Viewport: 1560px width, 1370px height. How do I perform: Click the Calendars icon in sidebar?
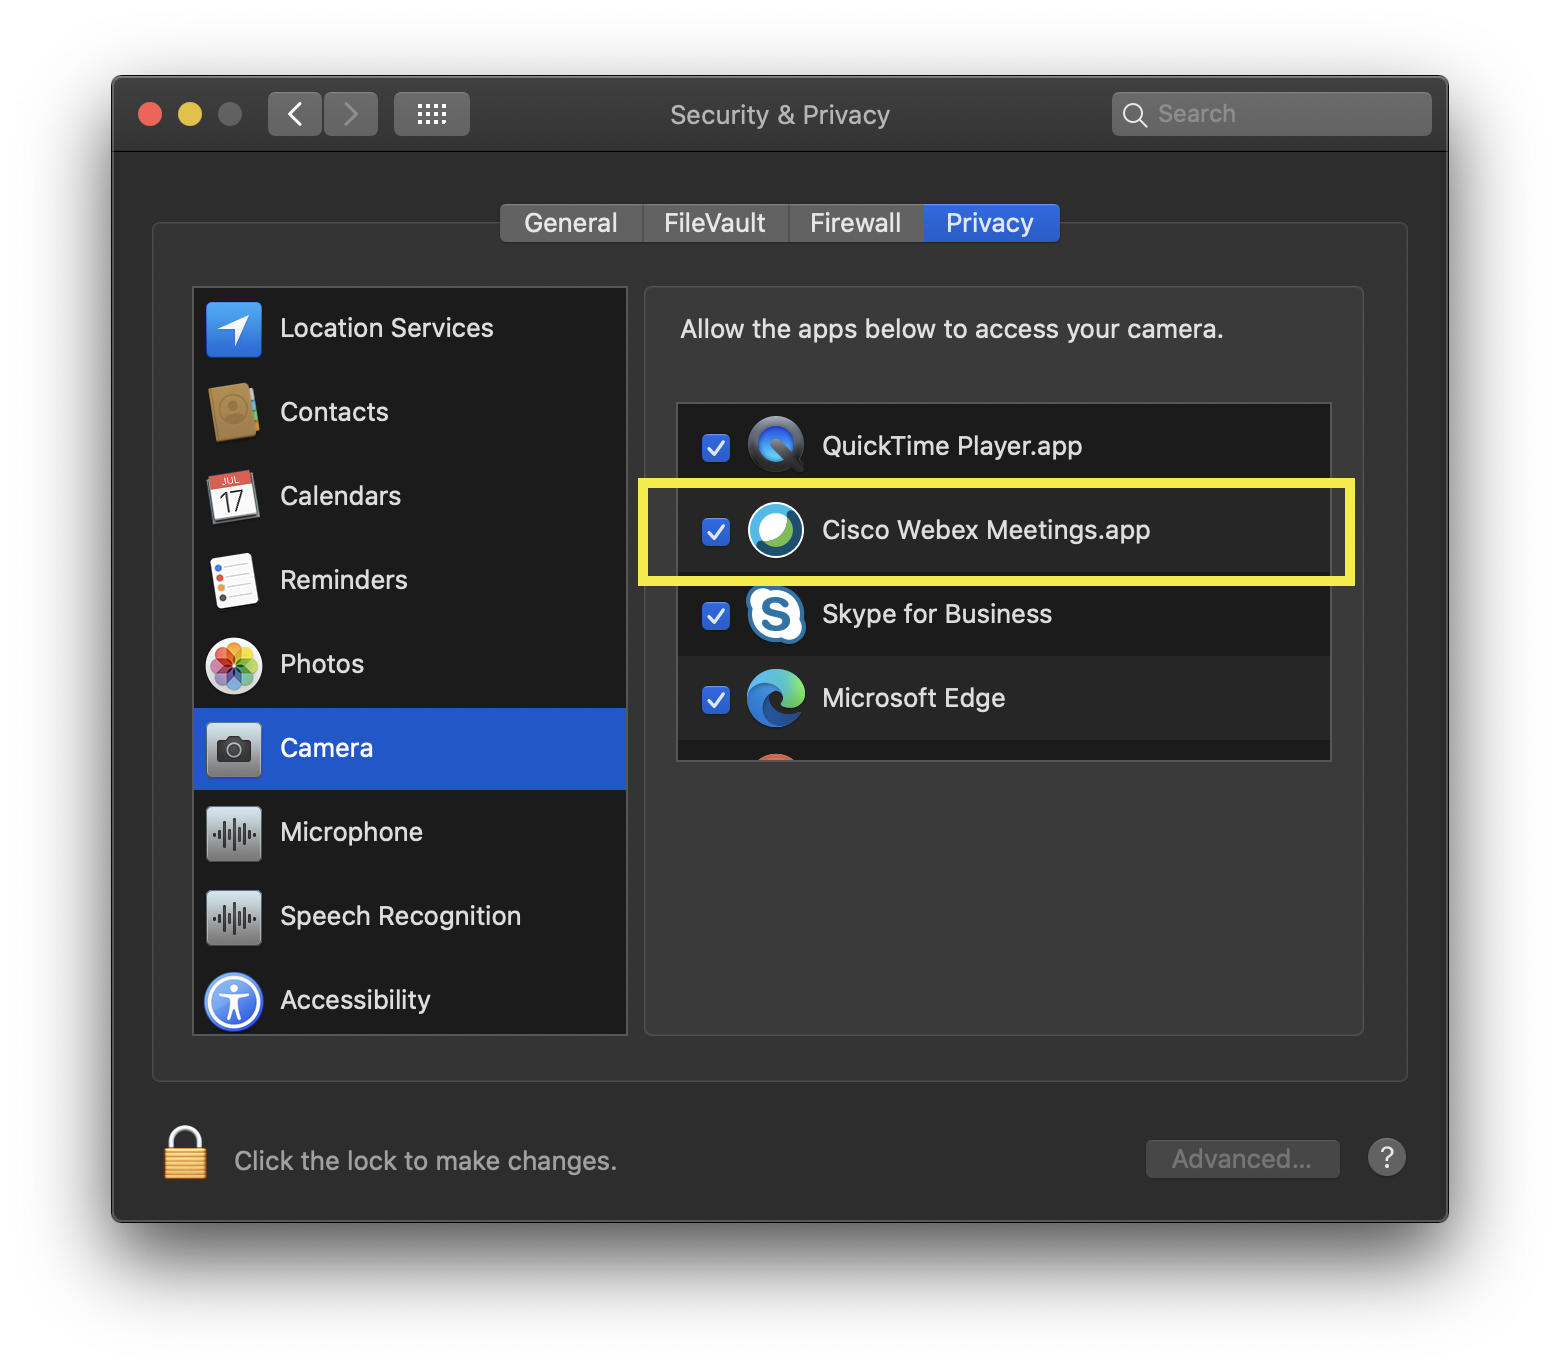point(234,496)
